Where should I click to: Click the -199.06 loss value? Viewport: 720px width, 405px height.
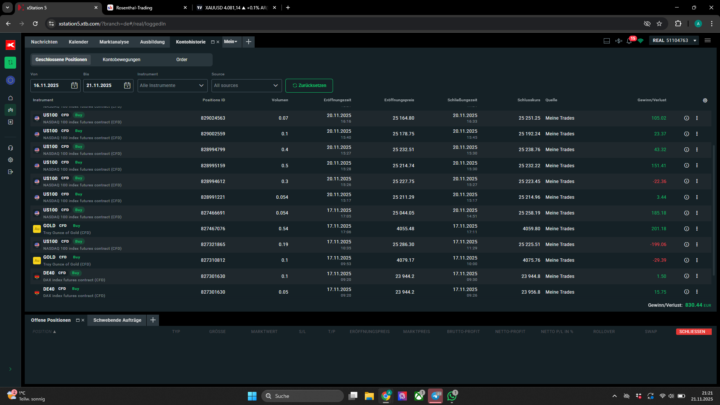(658, 244)
